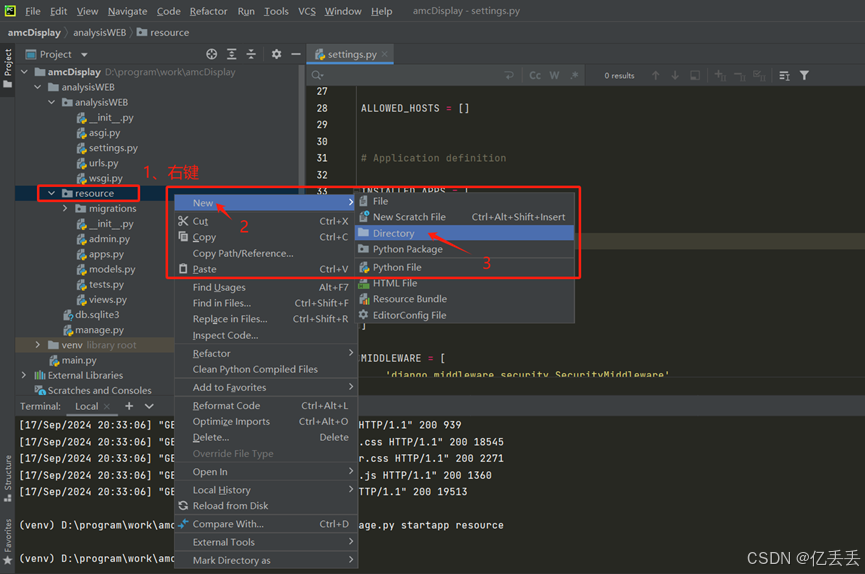Image resolution: width=865 pixels, height=574 pixels.
Task: Go to next search occurrence arrow
Action: pos(675,76)
